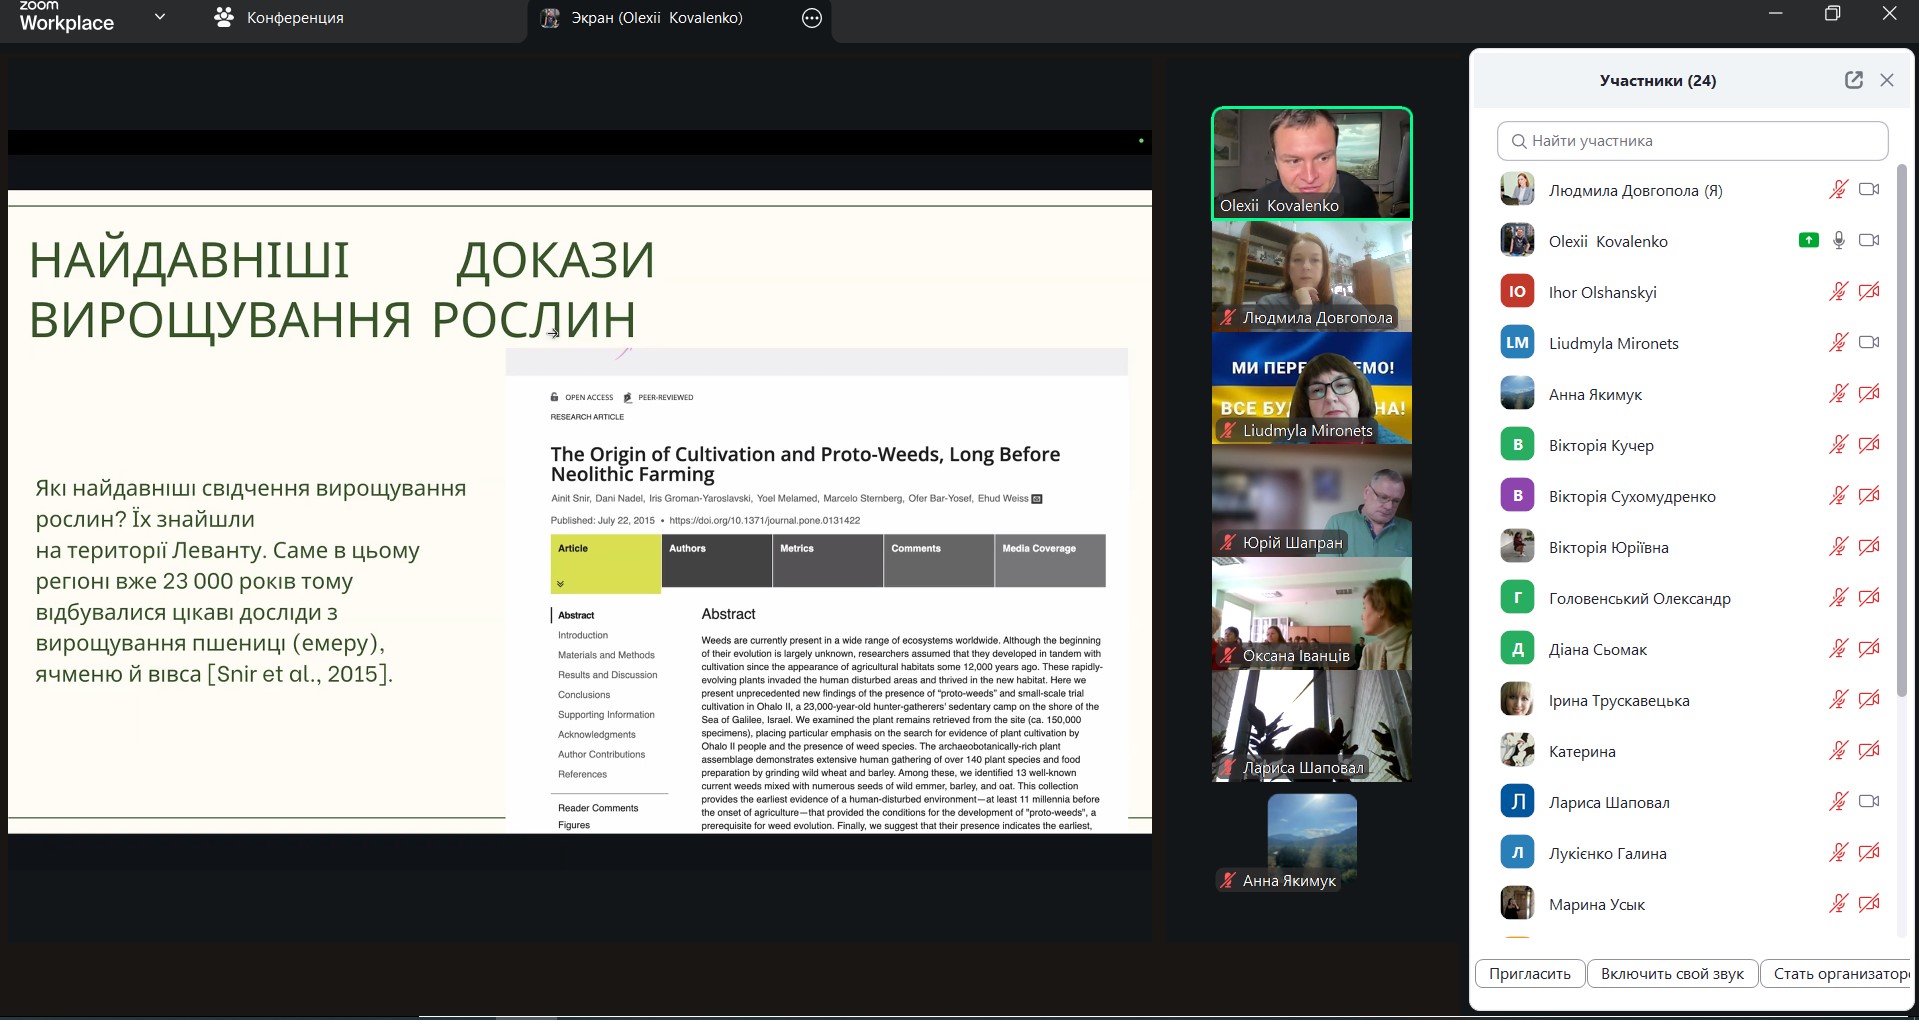Toggle camera-off icon for Діана Сьомак
The width and height of the screenshot is (1919, 1020).
[1868, 648]
